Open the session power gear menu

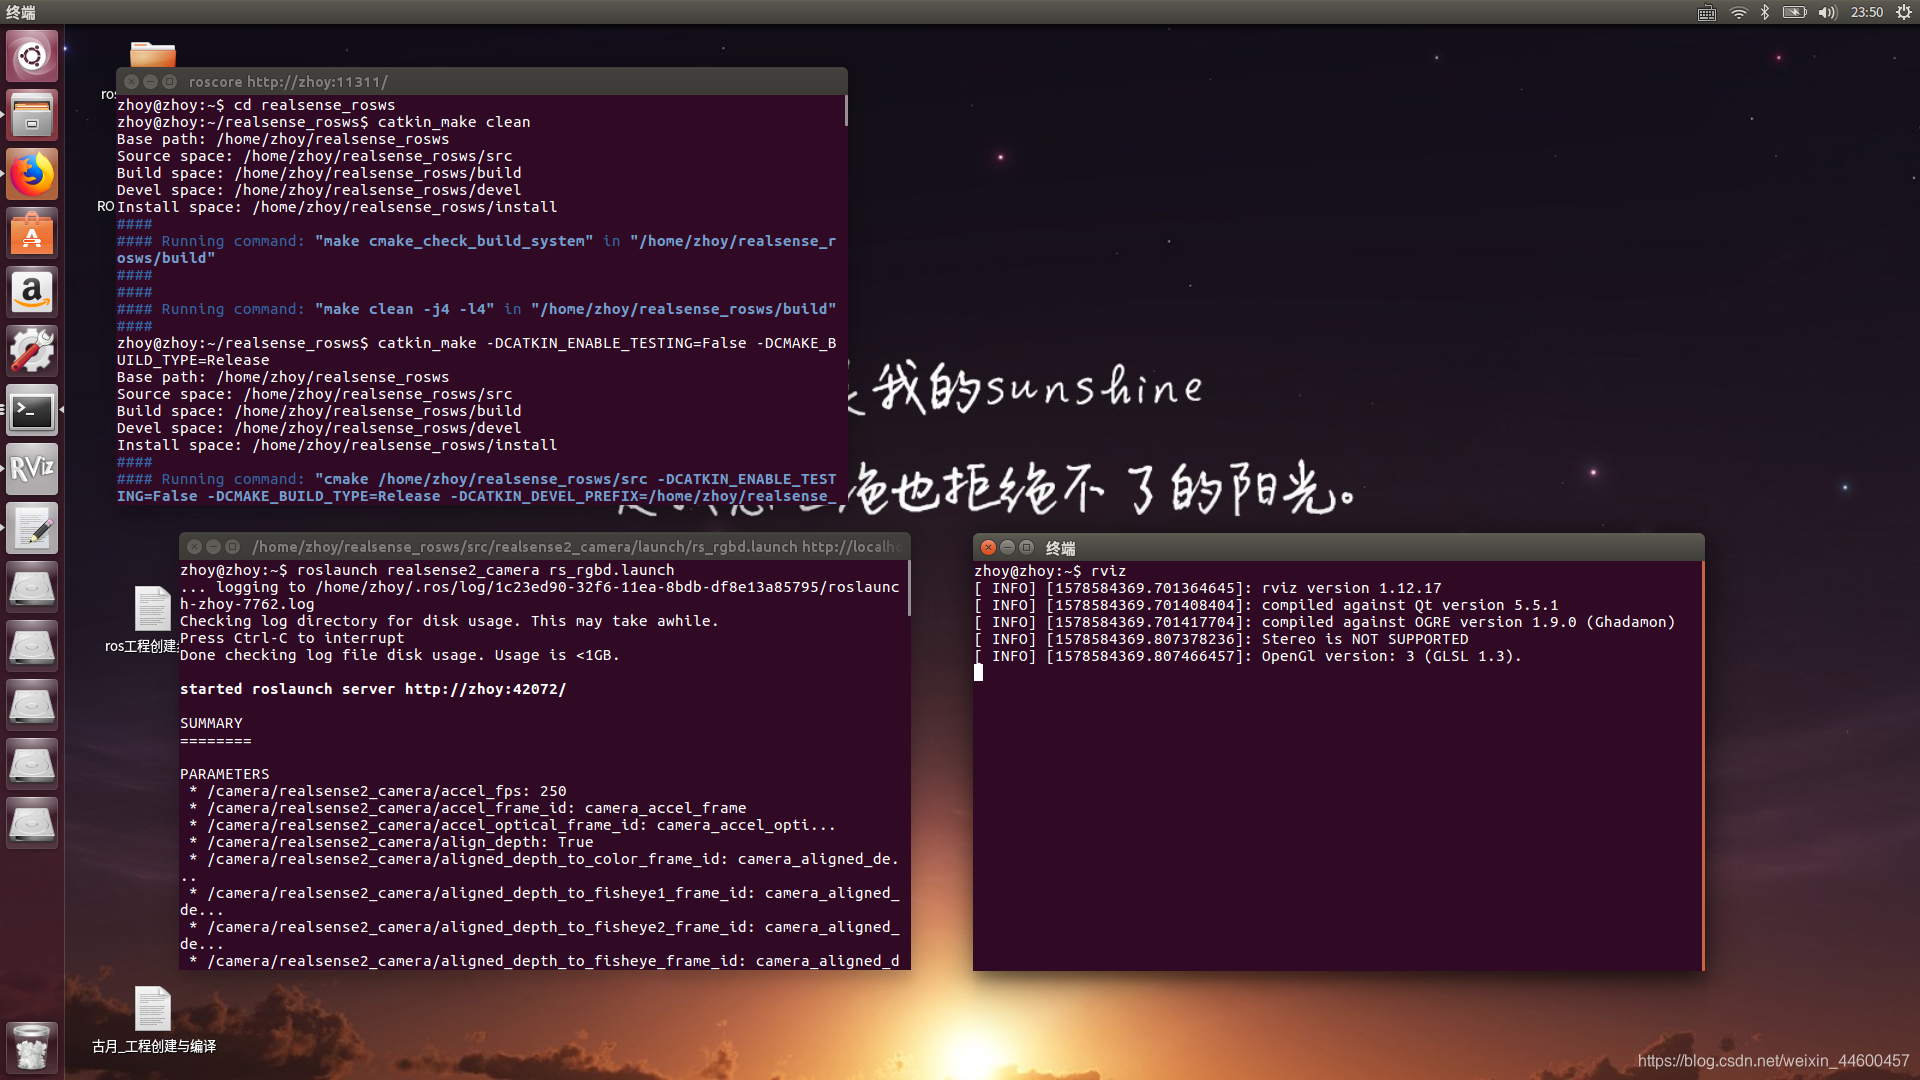1903,12
